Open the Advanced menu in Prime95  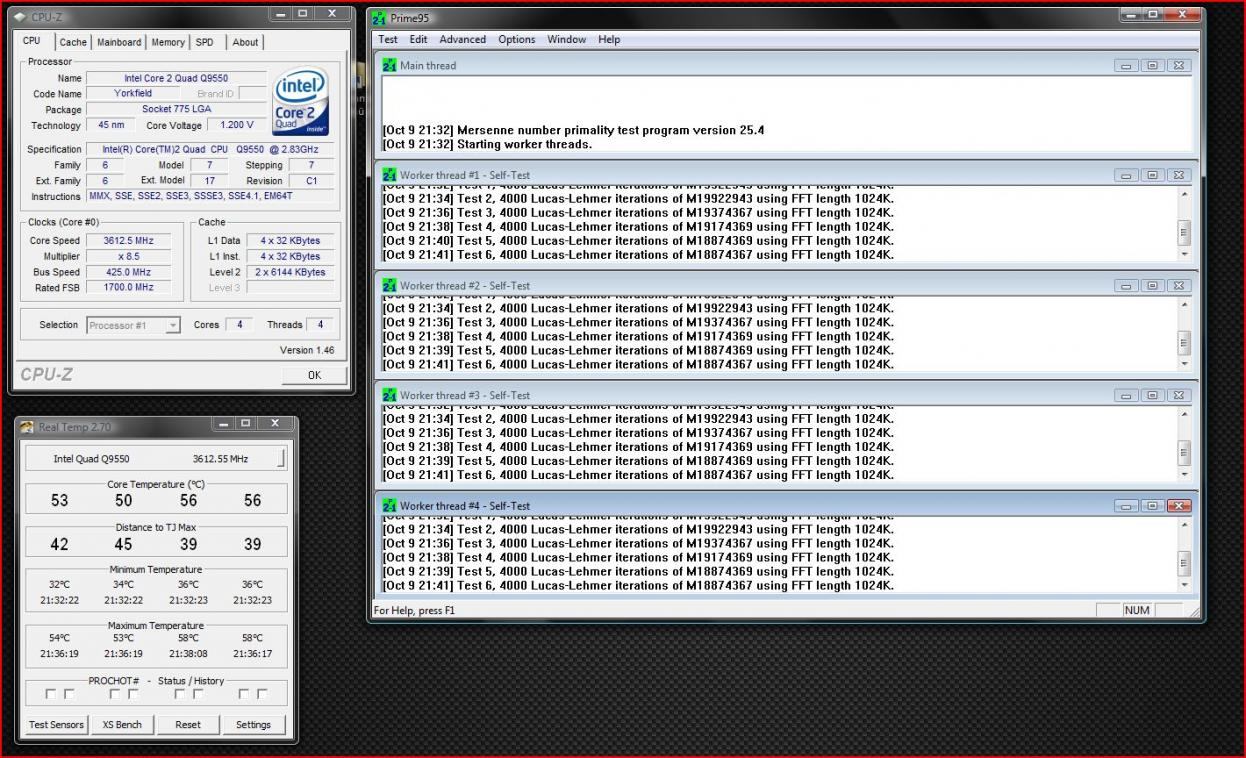click(x=462, y=39)
